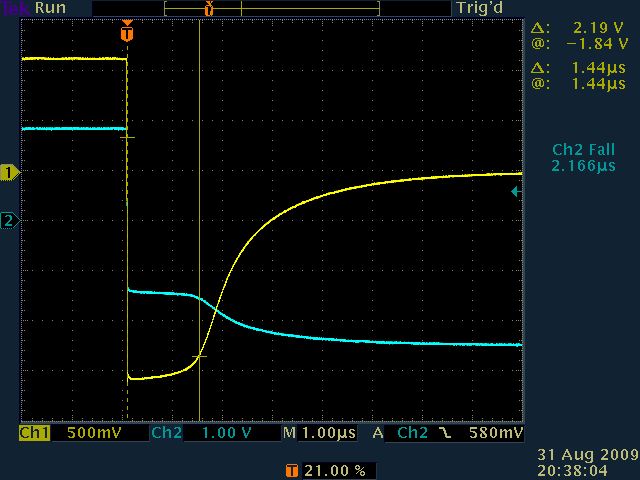The image size is (640, 480).
Task: Click the orange trigger position T marker
Action: (126, 33)
